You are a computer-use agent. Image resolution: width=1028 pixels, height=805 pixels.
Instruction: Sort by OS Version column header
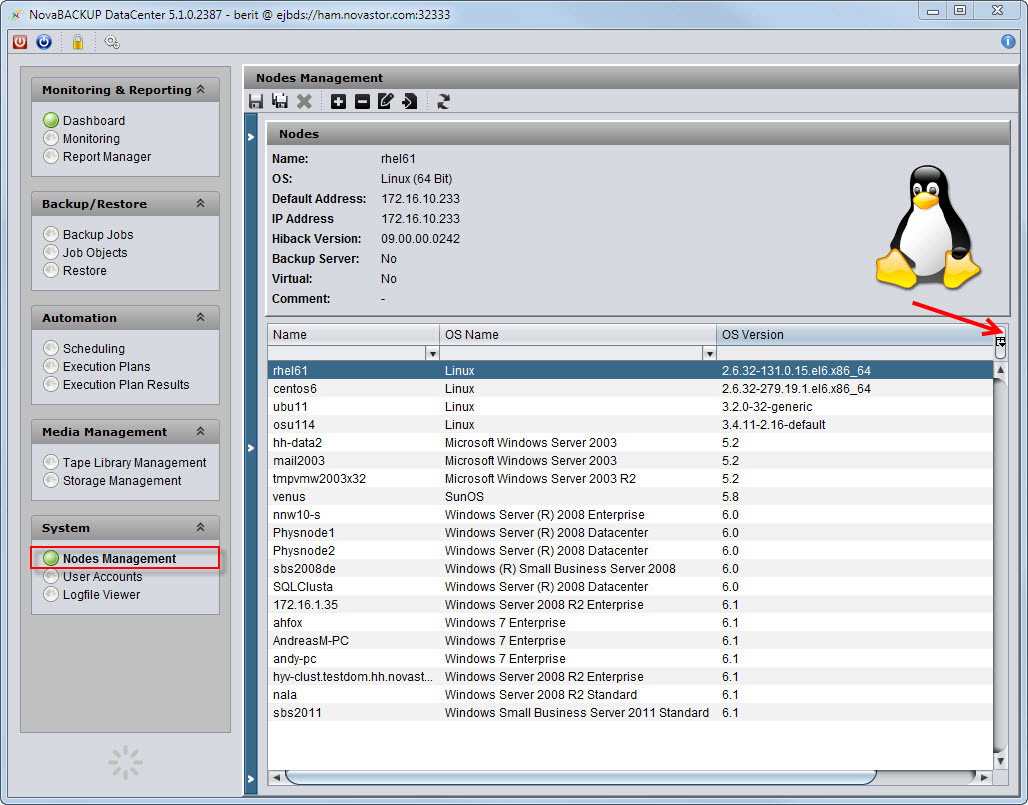click(854, 334)
